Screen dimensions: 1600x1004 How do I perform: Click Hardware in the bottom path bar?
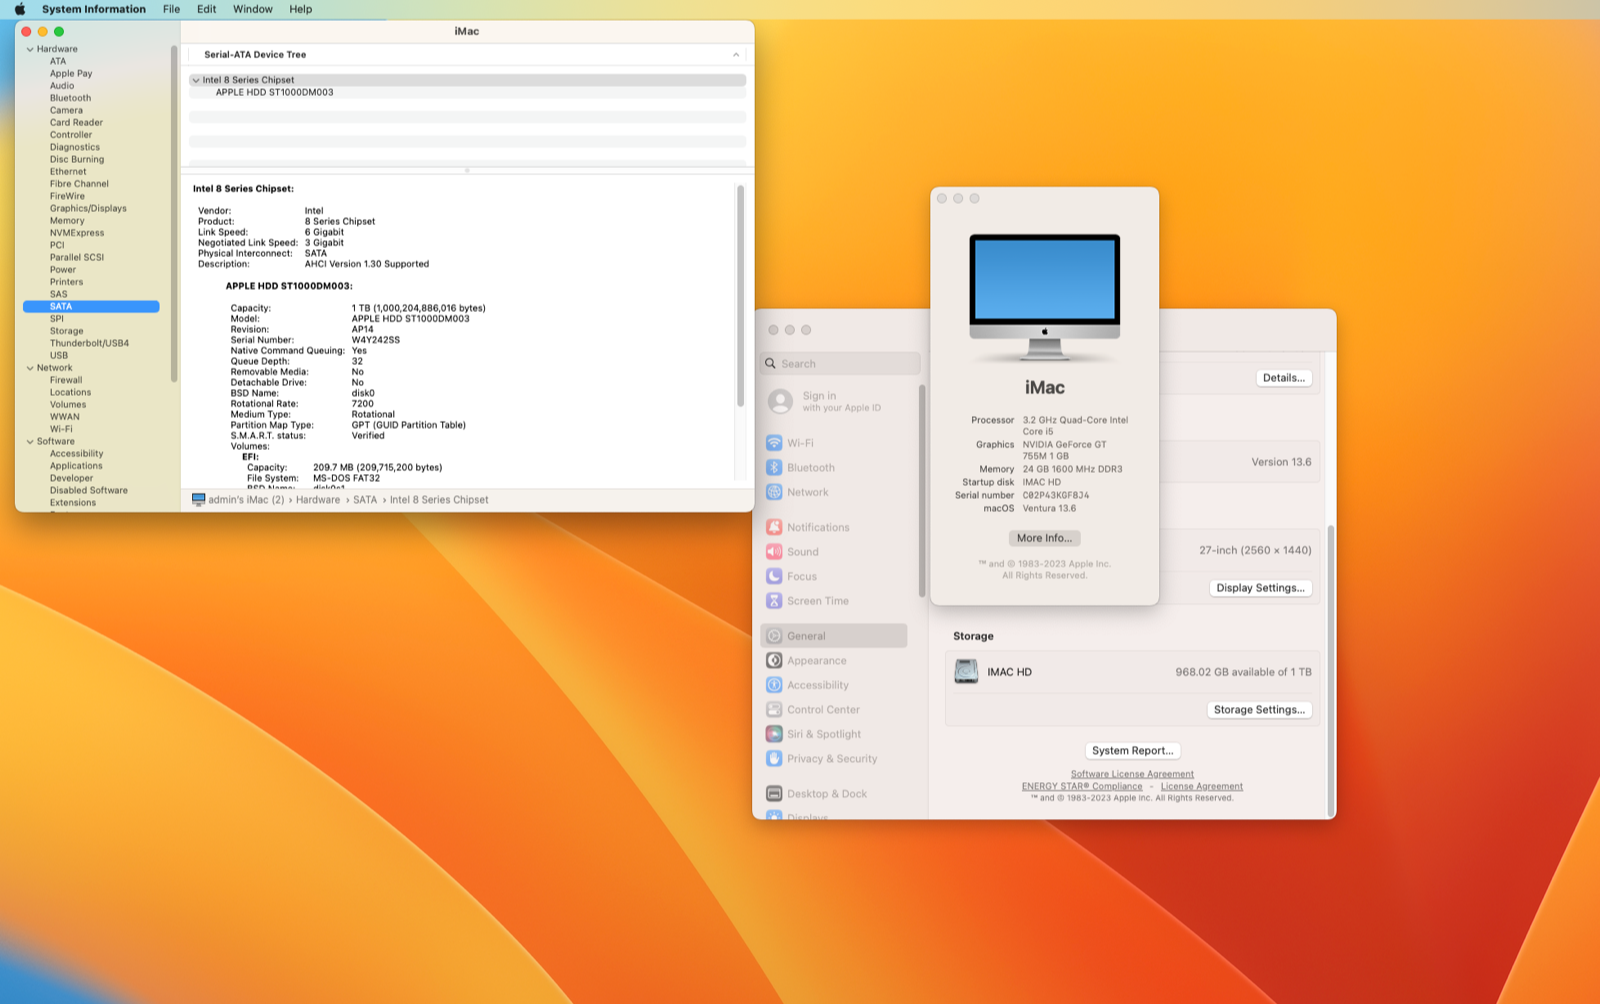pos(318,500)
